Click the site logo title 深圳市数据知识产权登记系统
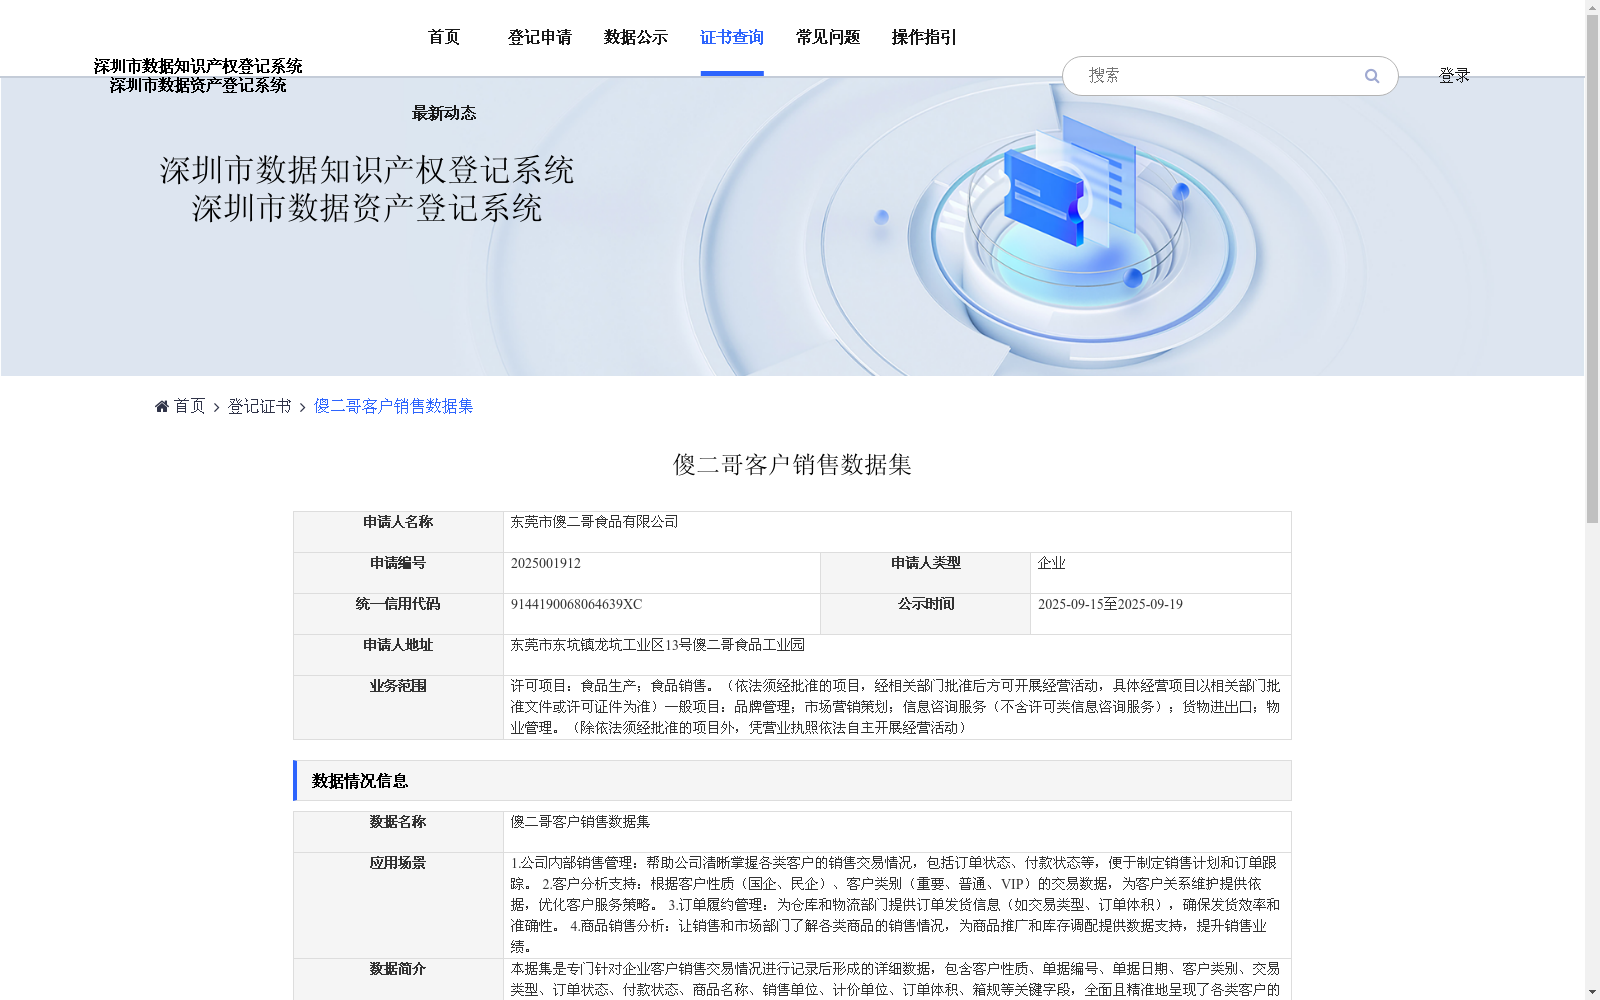Viewport: 1600px width, 1000px height. coord(198,66)
